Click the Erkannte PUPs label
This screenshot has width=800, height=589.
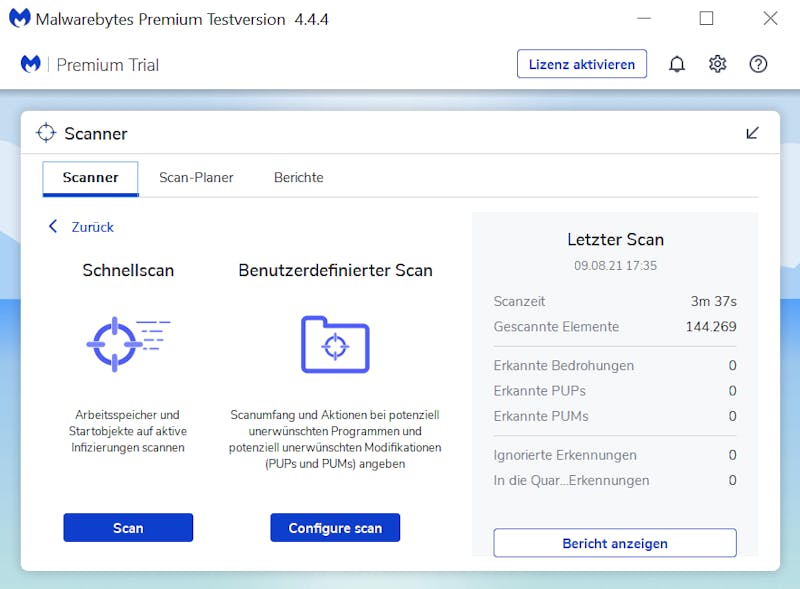click(x=539, y=391)
